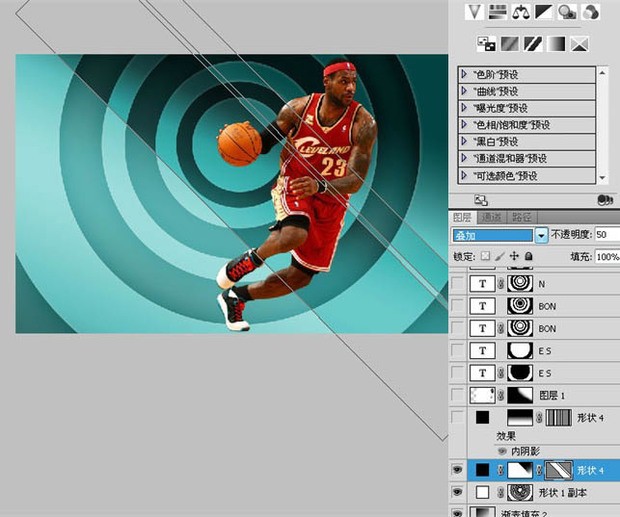Viewport: 620px width, 517px height.
Task: Show the hidden 图层 1 layer
Action: pyautogui.click(x=458, y=395)
